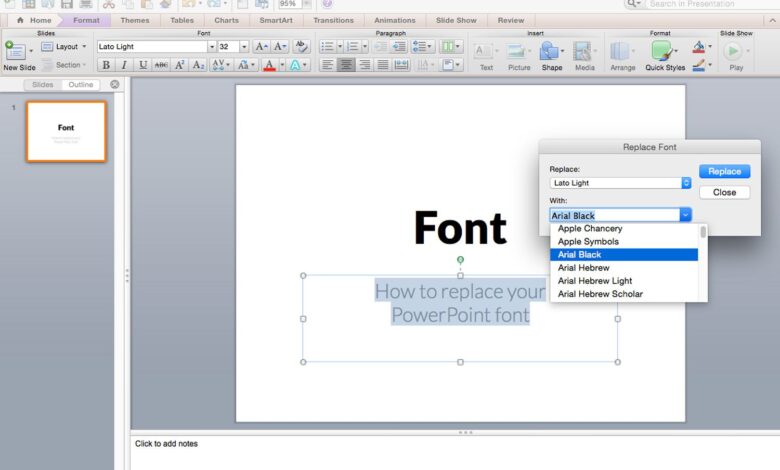Click the New Slide icon
780x470 pixels.
pyautogui.click(x=16, y=50)
